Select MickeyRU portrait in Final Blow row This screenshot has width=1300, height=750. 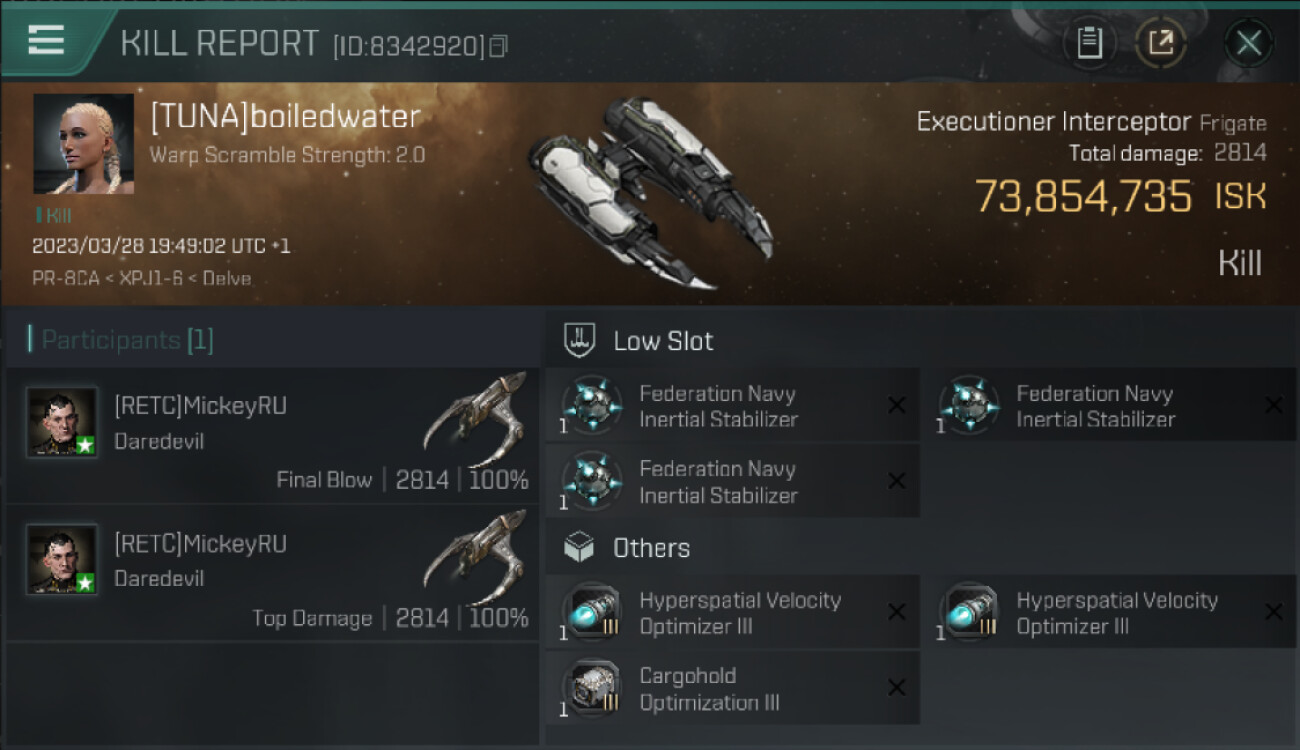click(x=62, y=423)
